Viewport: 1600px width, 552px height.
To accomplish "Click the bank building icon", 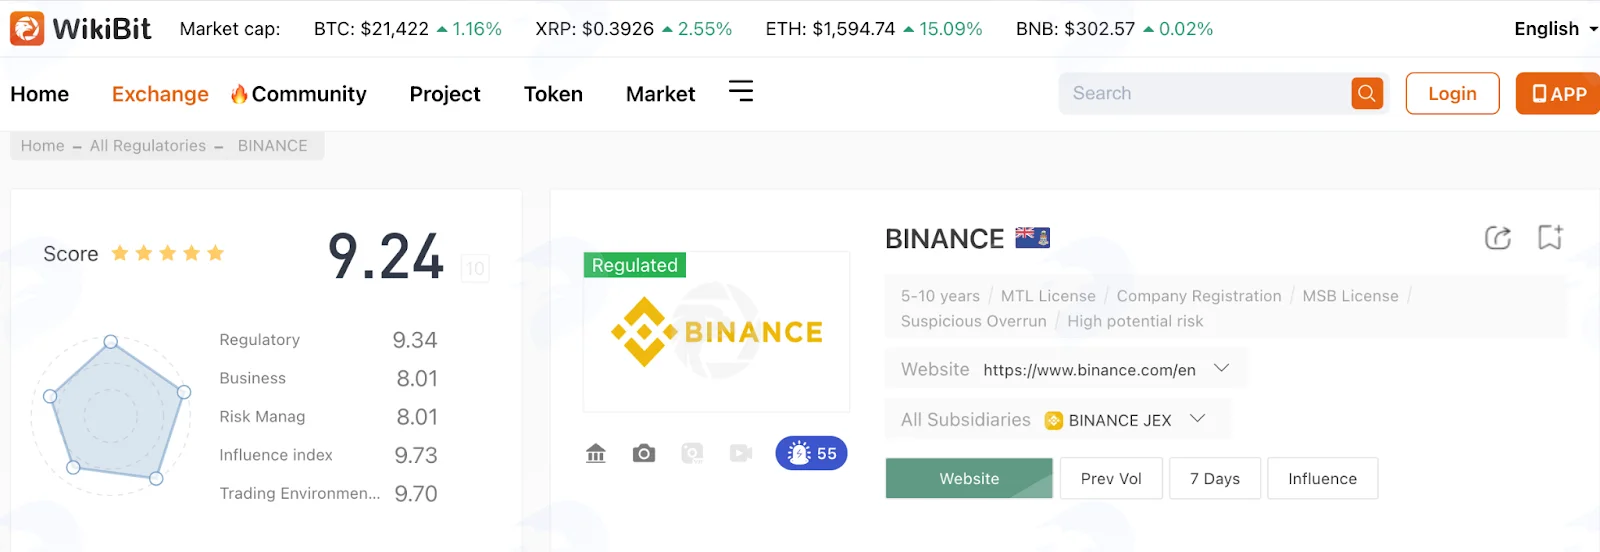I will pyautogui.click(x=596, y=453).
